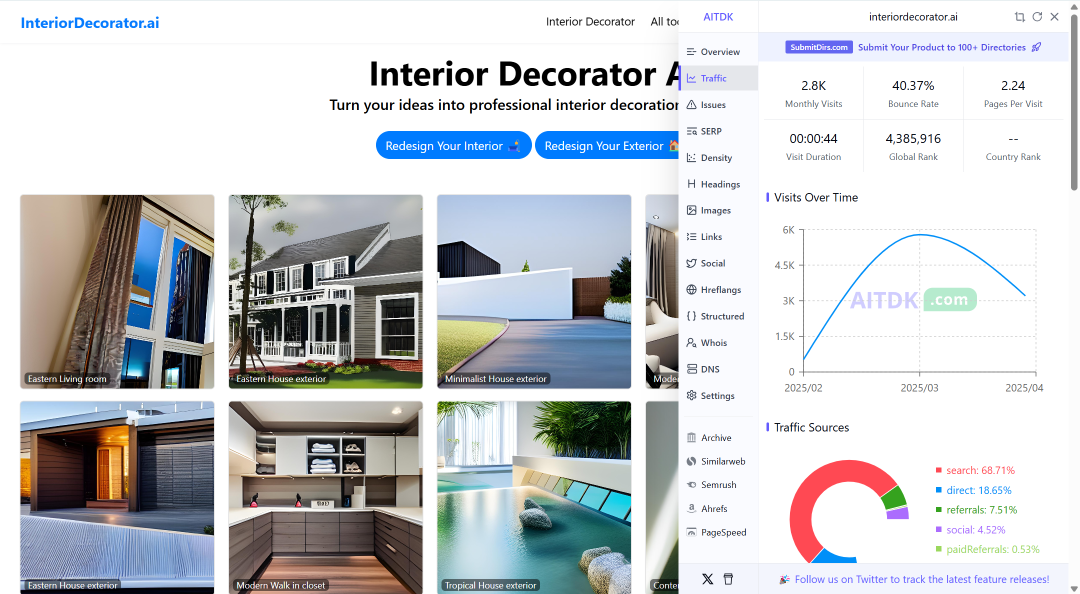Click the Whois person-search icon

click(x=692, y=342)
